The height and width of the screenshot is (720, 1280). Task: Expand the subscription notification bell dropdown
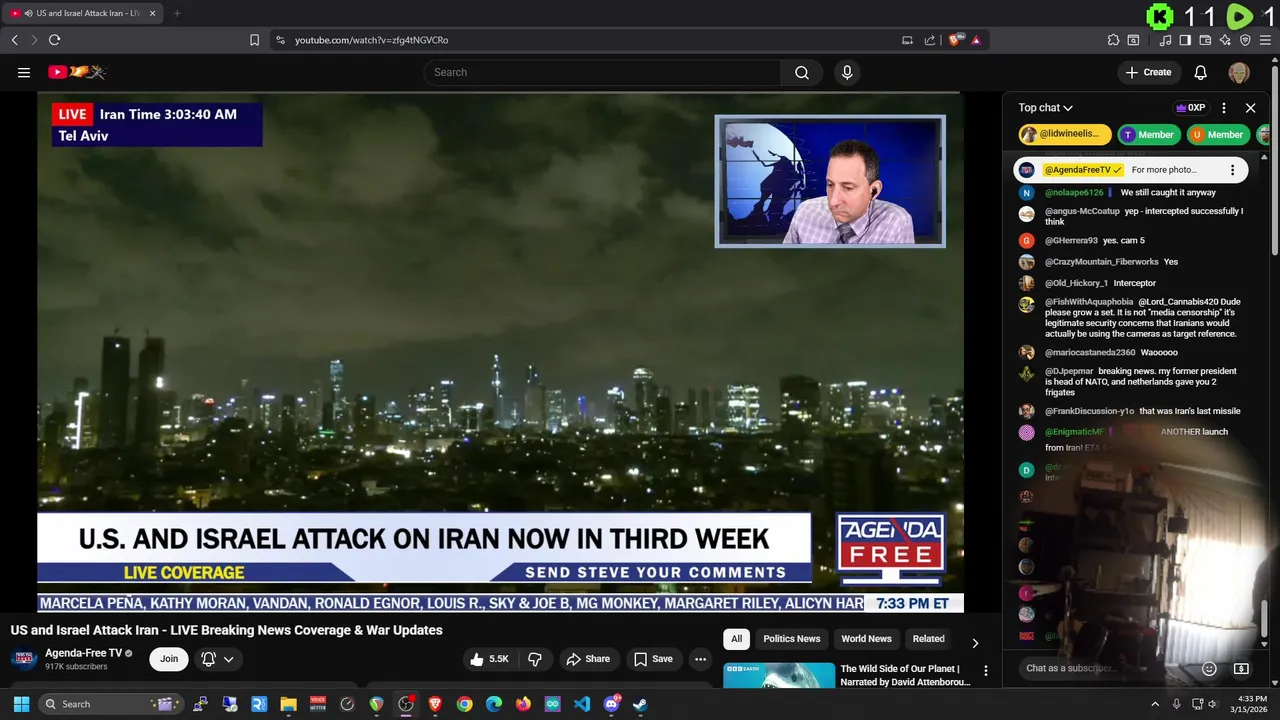click(218, 659)
